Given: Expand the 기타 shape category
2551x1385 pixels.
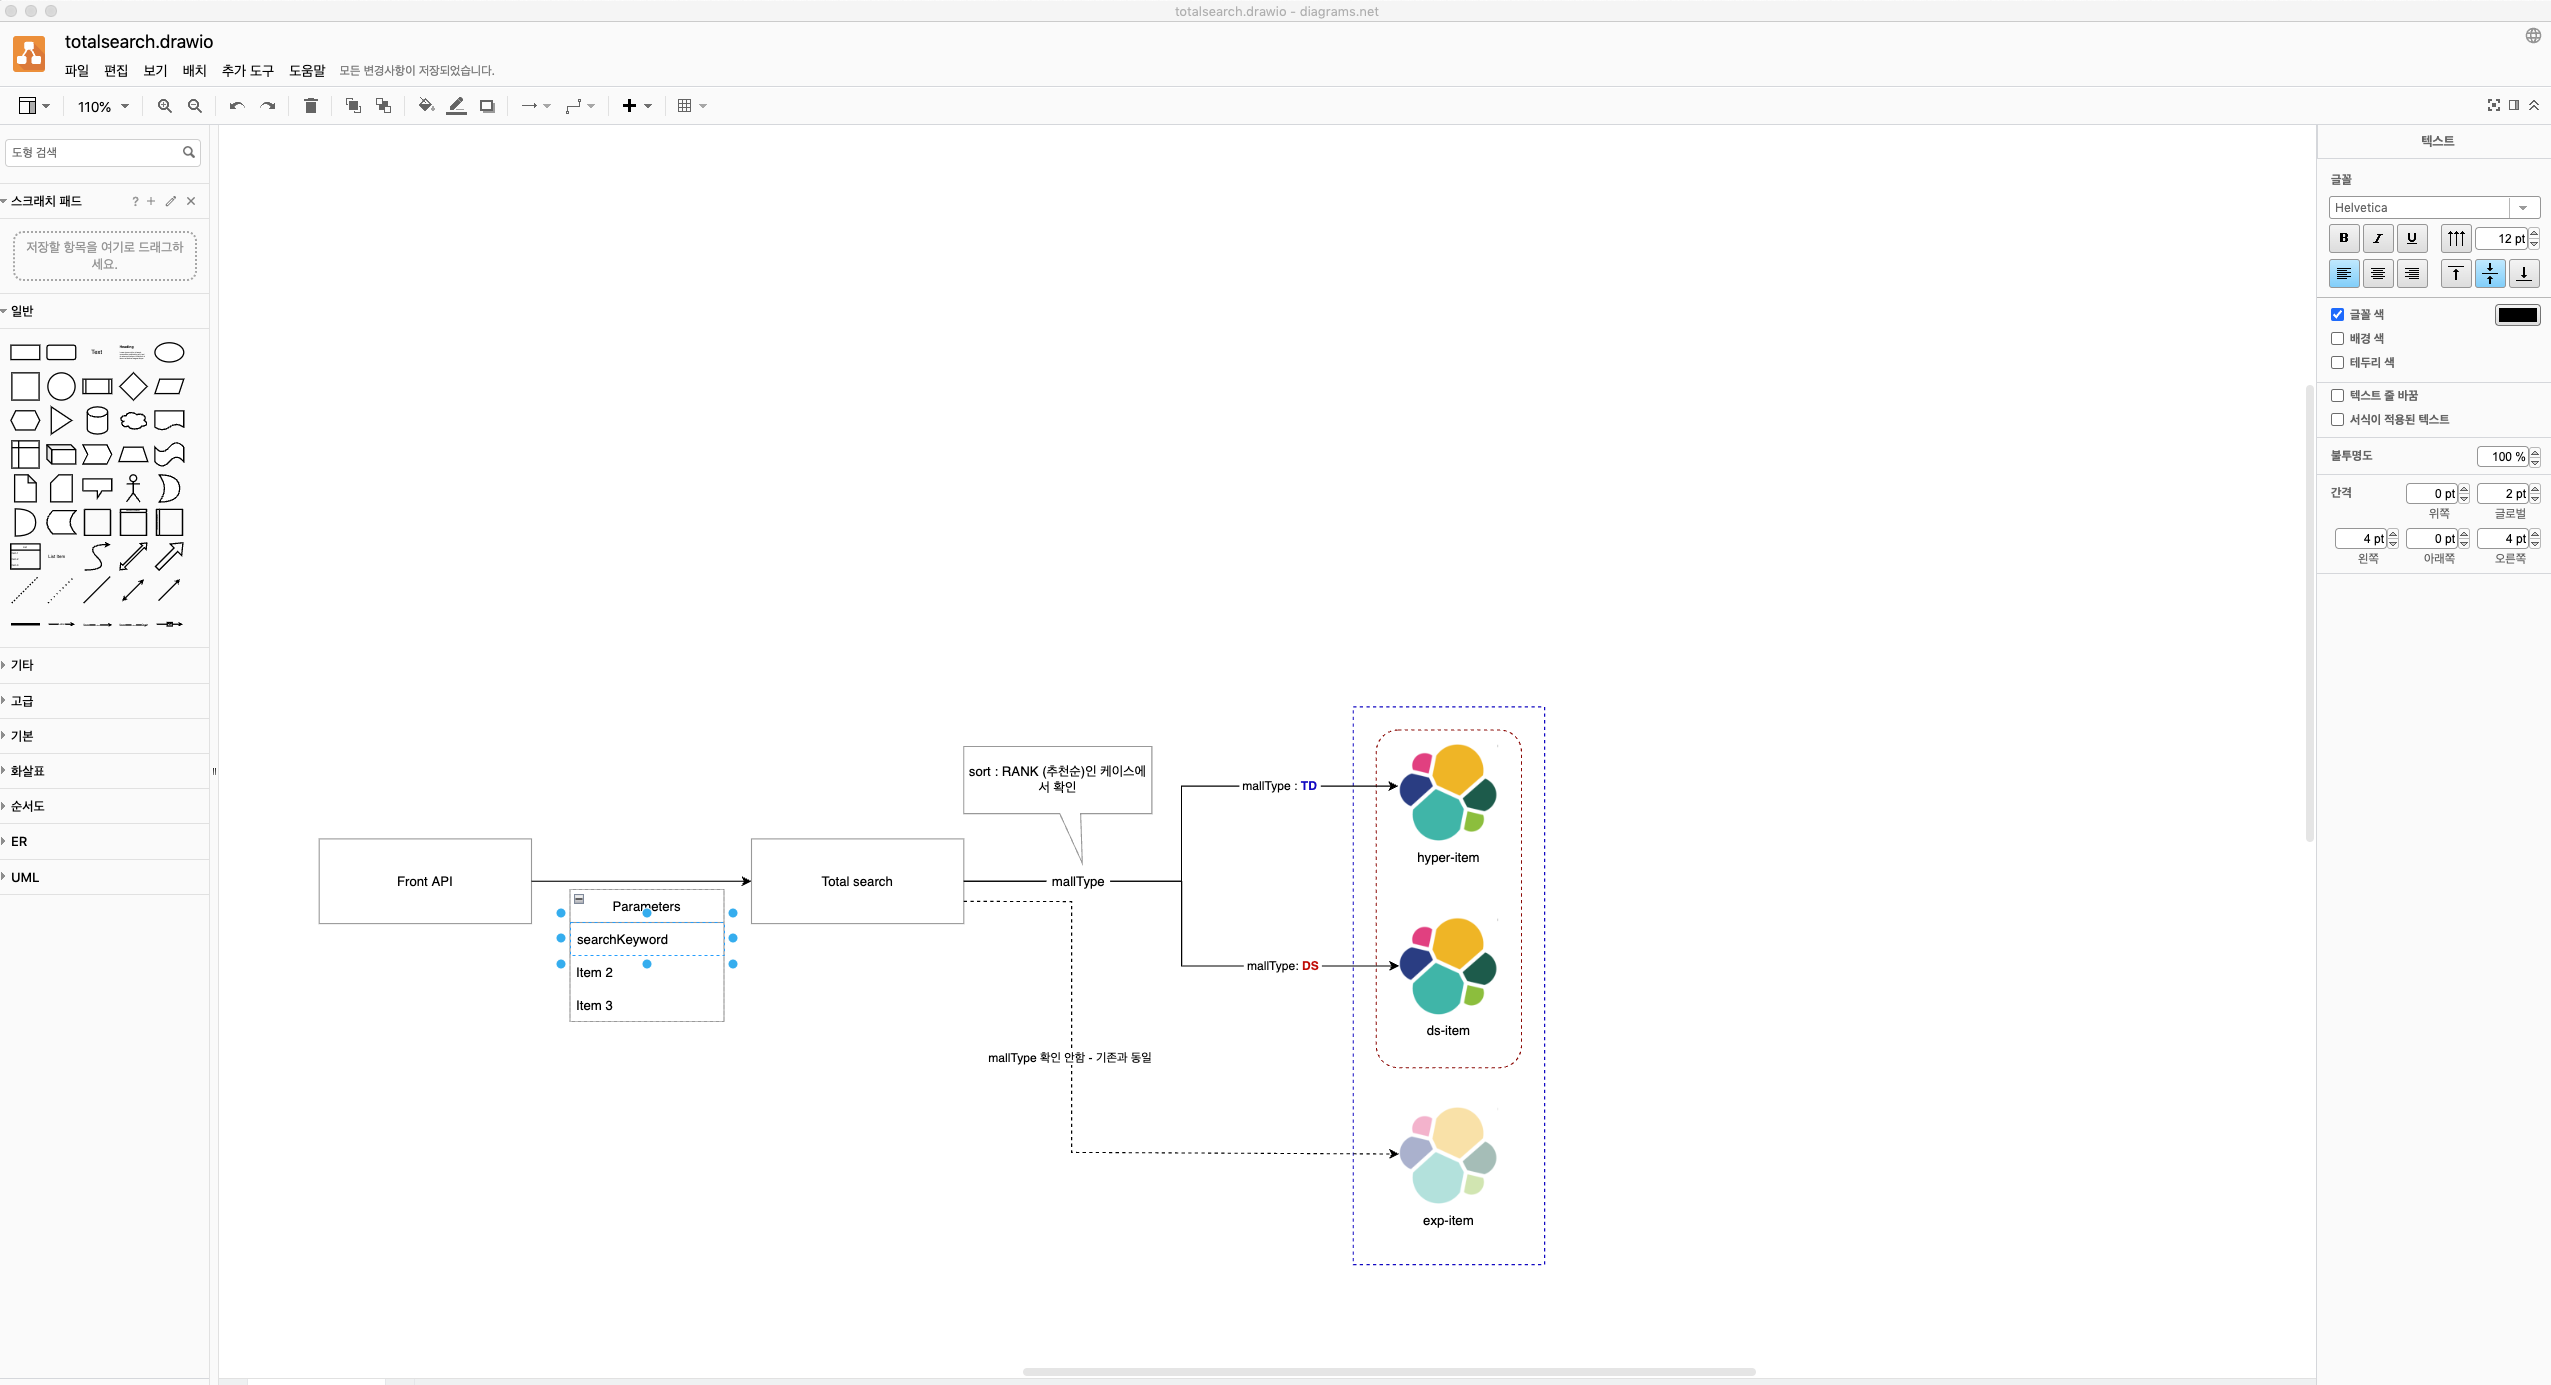Looking at the screenshot, I should 104,665.
